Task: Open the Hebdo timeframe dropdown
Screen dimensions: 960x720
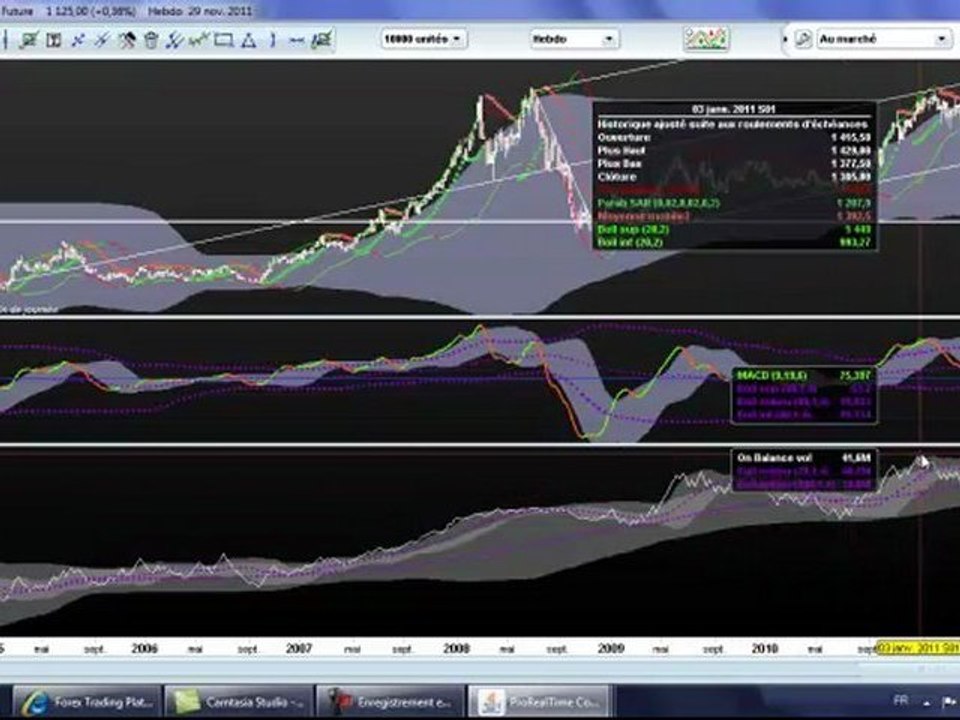Action: [x=574, y=39]
